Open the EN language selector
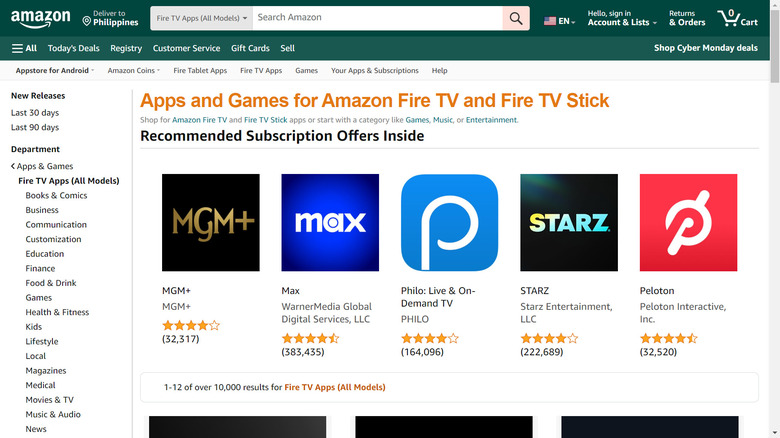The image size is (780, 438). pos(558,21)
